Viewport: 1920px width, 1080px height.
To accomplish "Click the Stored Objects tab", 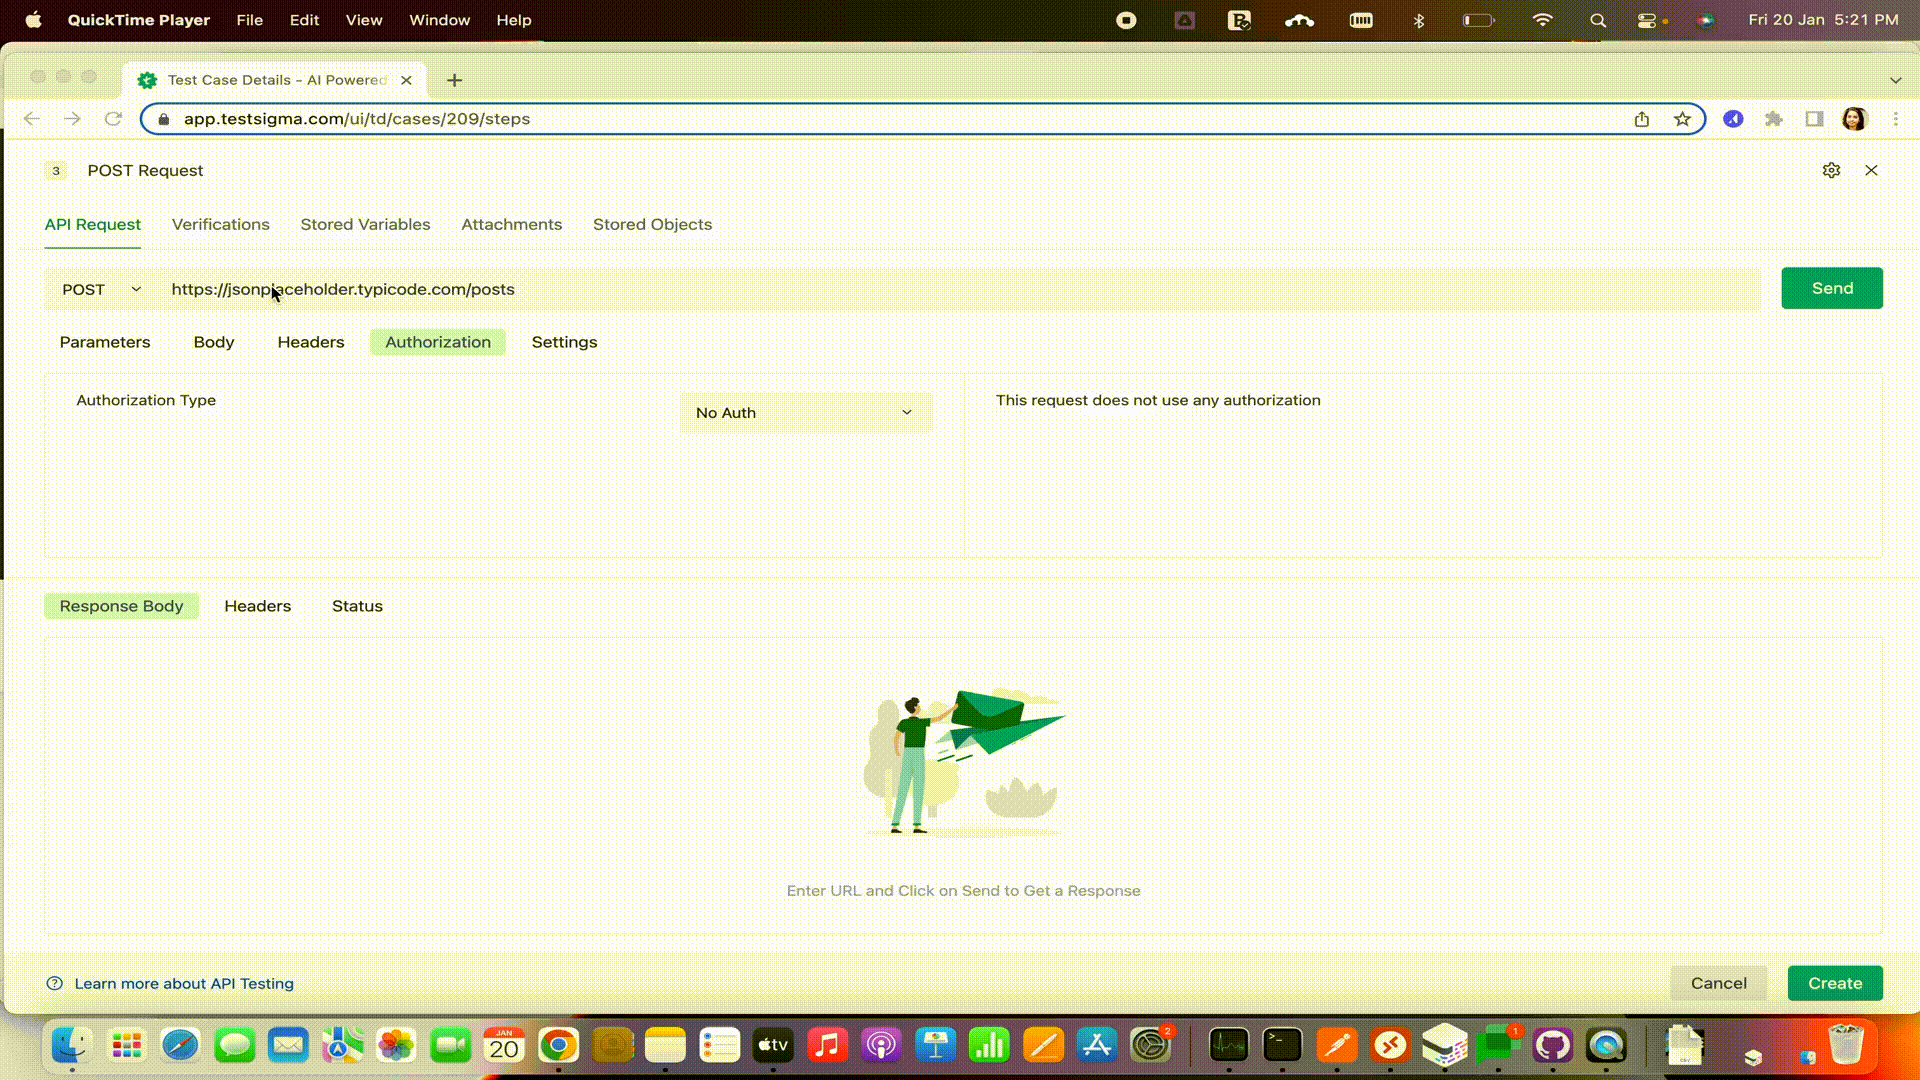I will click(x=653, y=224).
